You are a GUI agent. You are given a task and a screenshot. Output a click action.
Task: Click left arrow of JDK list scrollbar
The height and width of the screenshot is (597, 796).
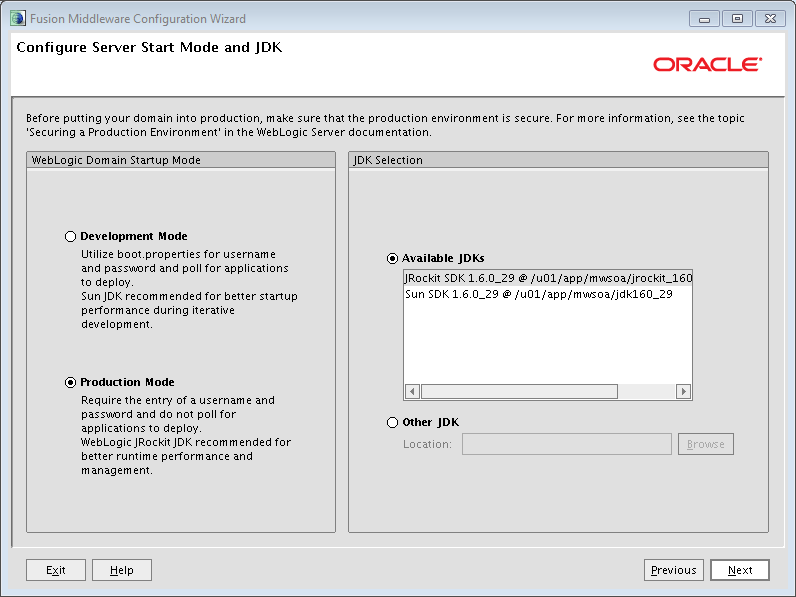pyautogui.click(x=412, y=391)
